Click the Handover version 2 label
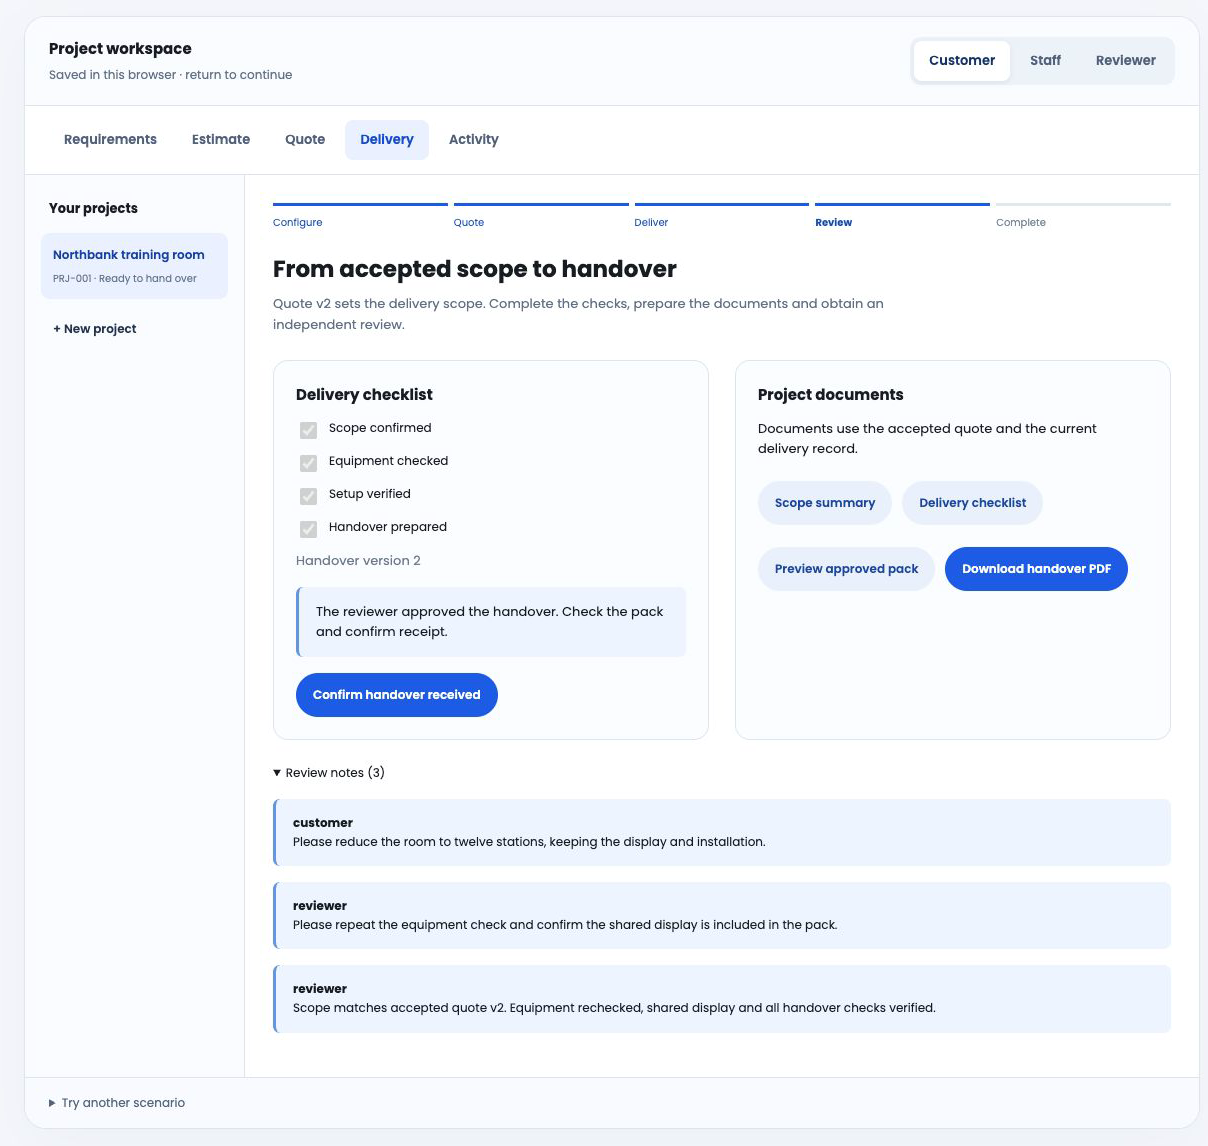Screen dimensions: 1208x1146 pos(358,561)
